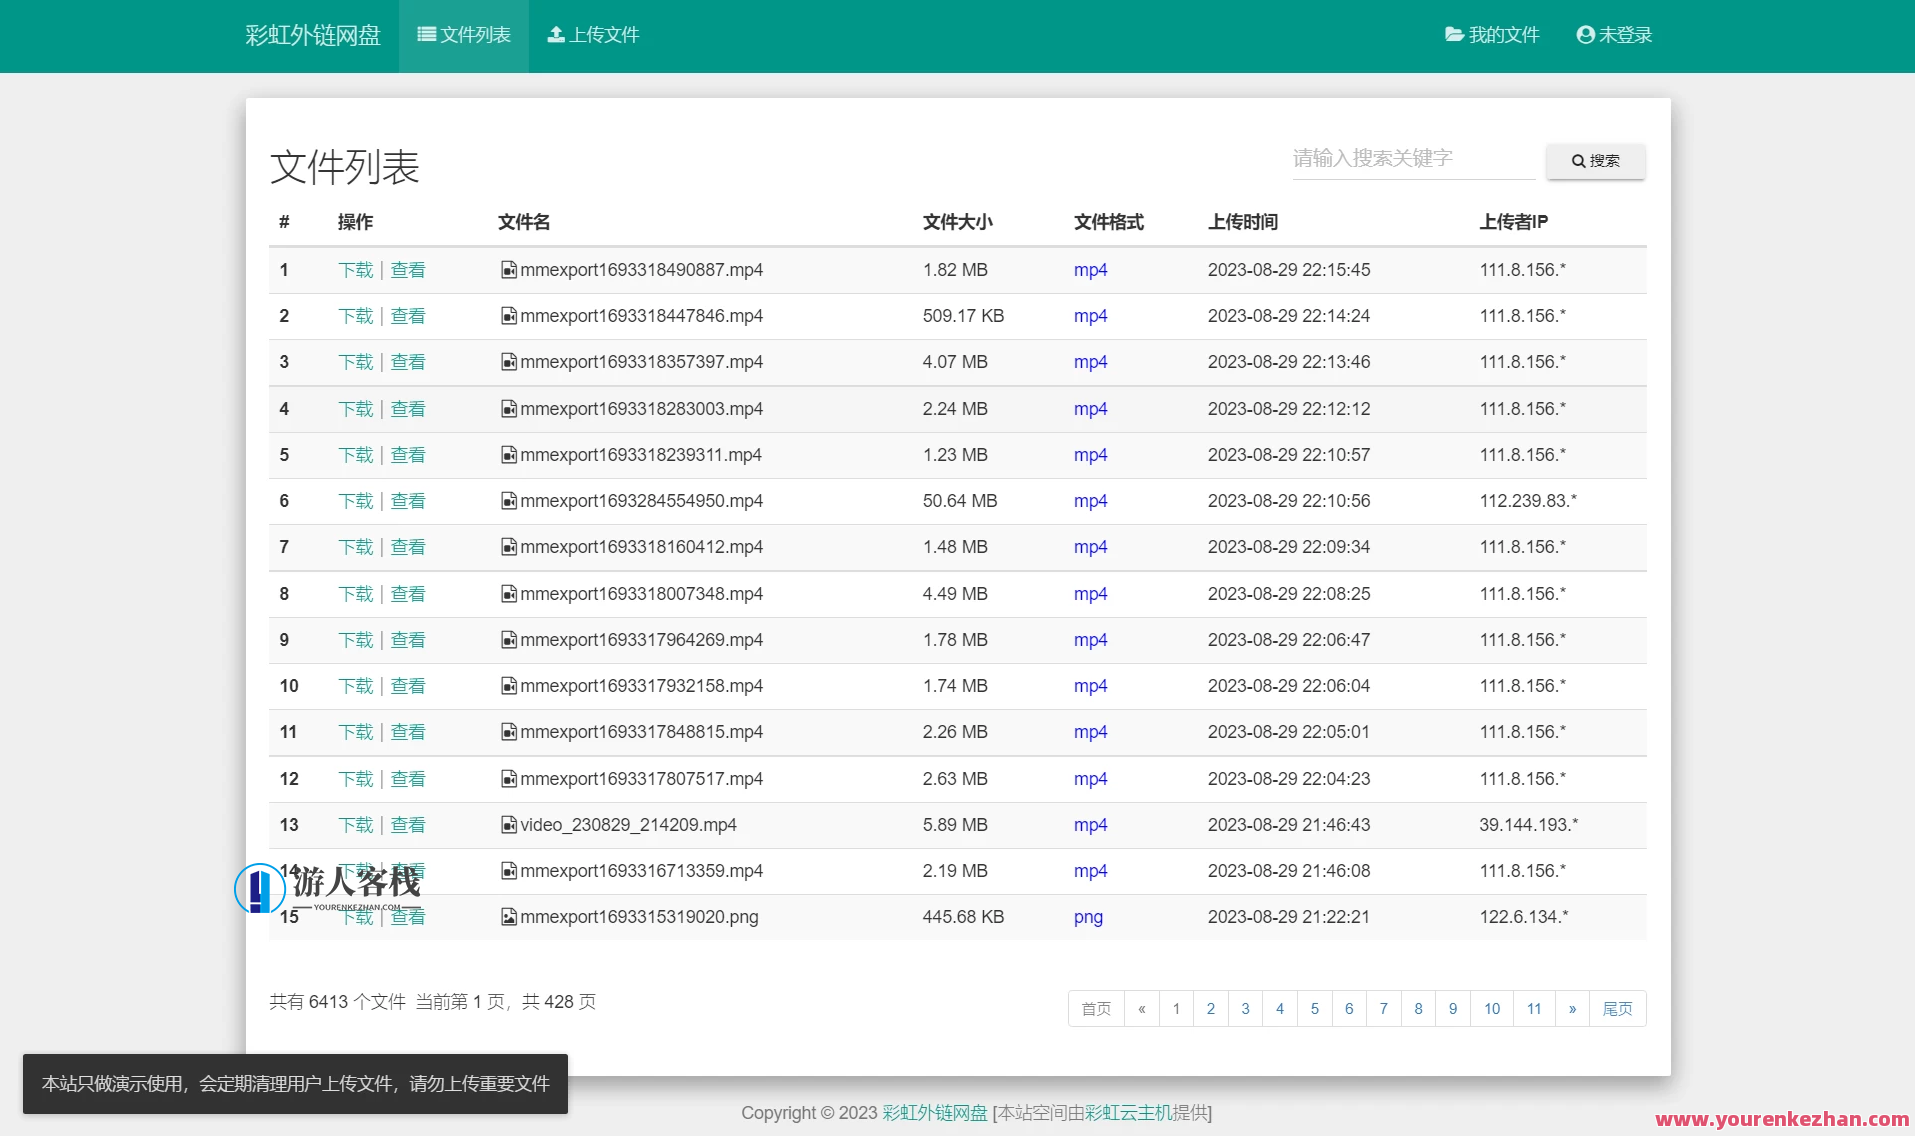Open 我的文件 via the folder icon
This screenshot has height=1136, width=1915.
[1452, 34]
